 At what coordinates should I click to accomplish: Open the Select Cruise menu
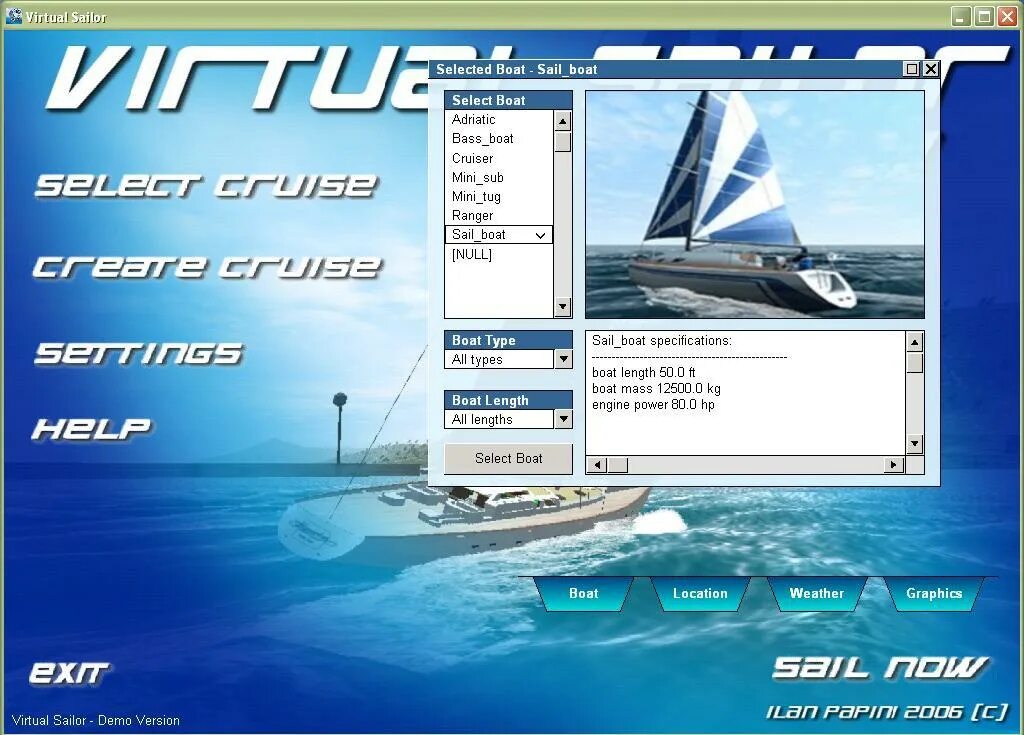(206, 186)
